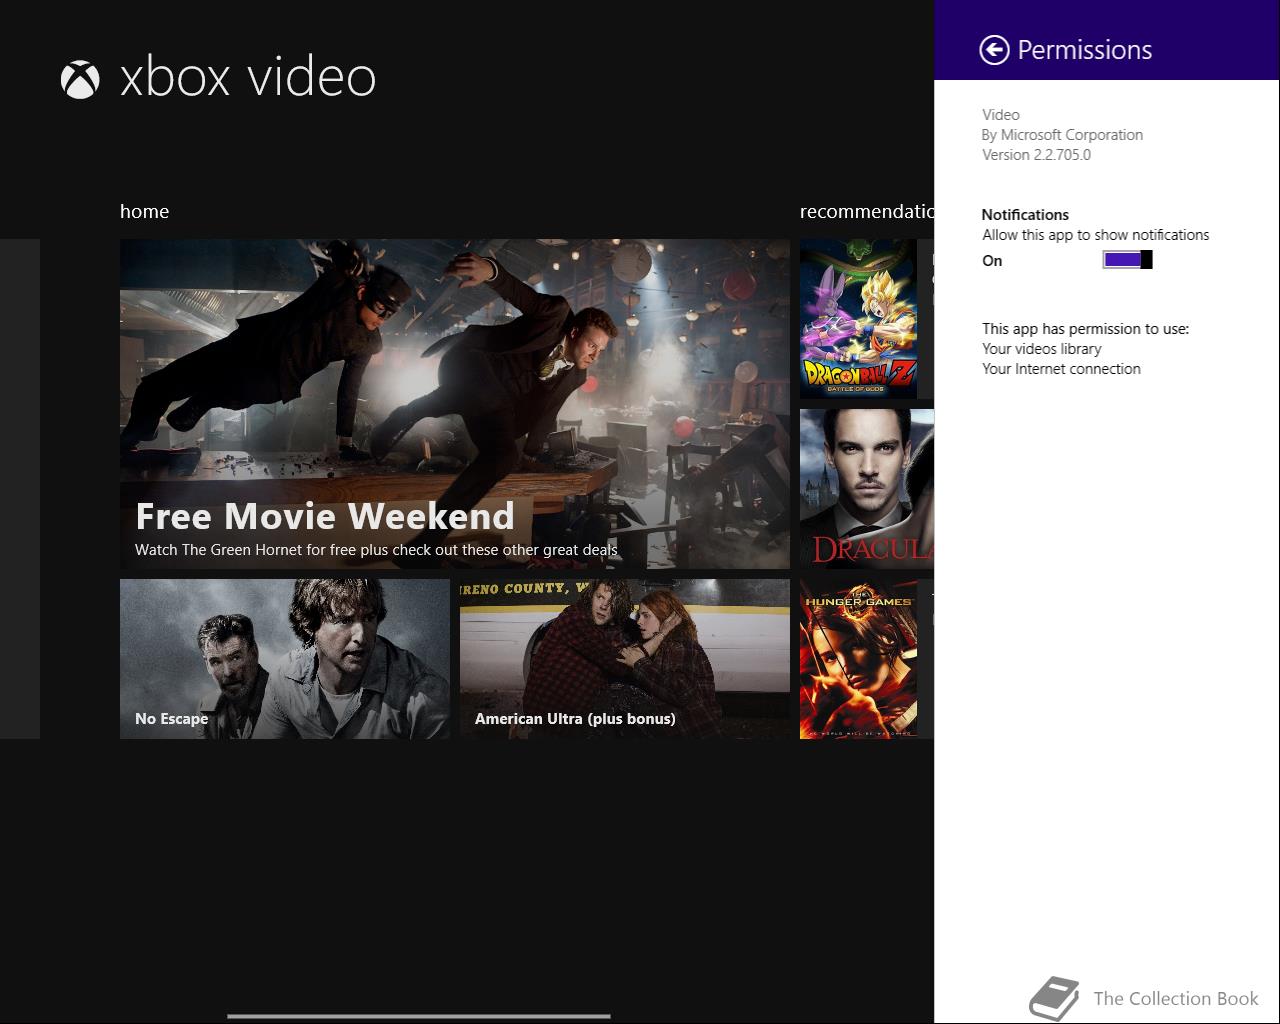Click the 'By Microsoft Corporation' text

(x=1062, y=135)
